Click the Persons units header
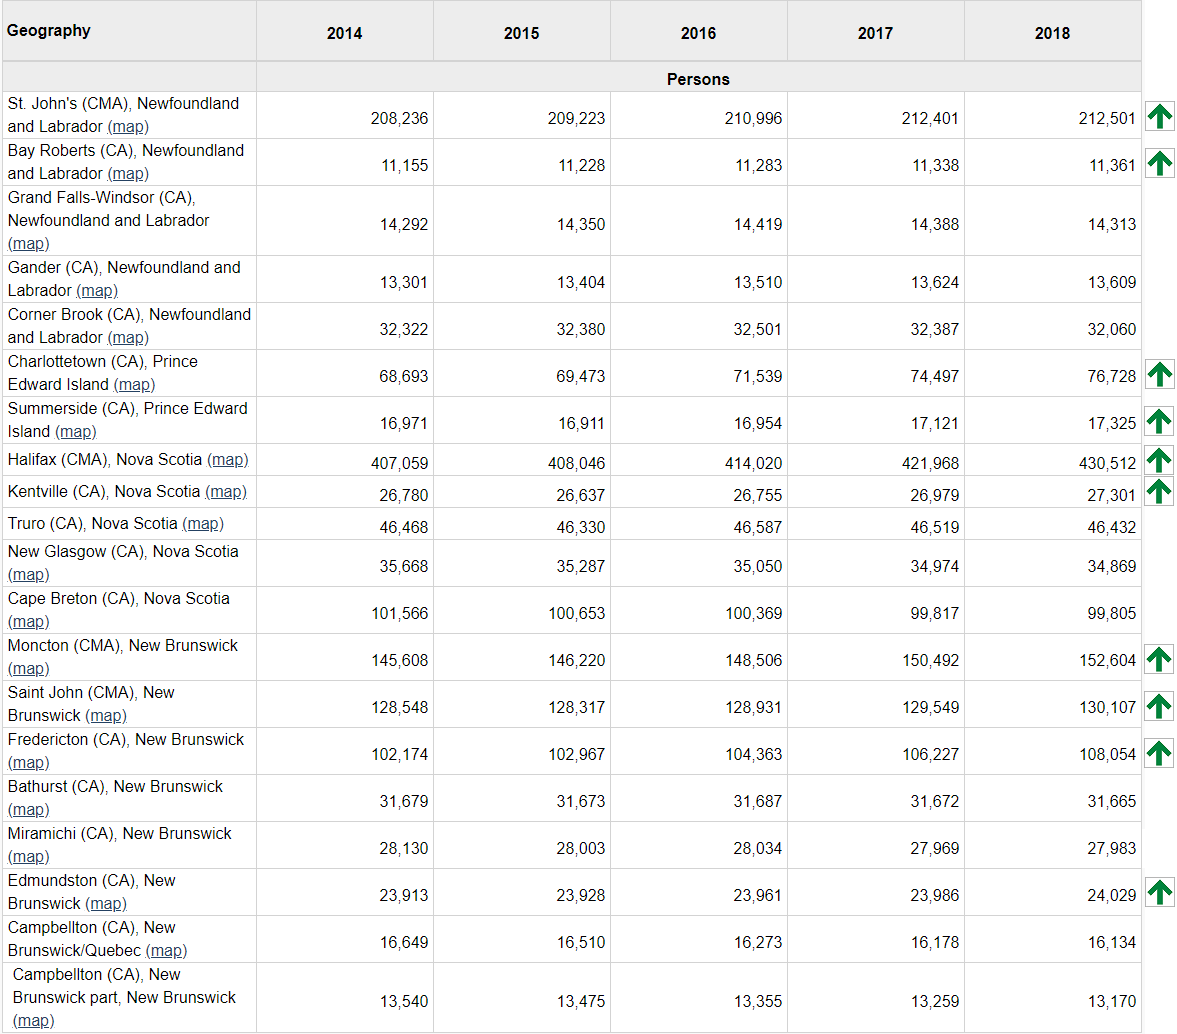This screenshot has width=1177, height=1034. (698, 79)
